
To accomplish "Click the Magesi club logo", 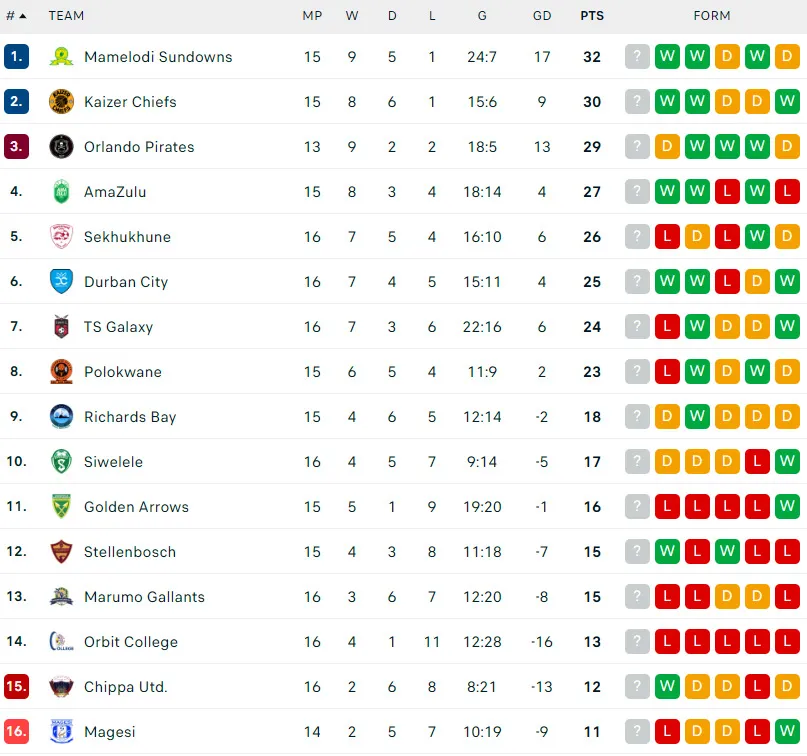I will click(x=61, y=732).
